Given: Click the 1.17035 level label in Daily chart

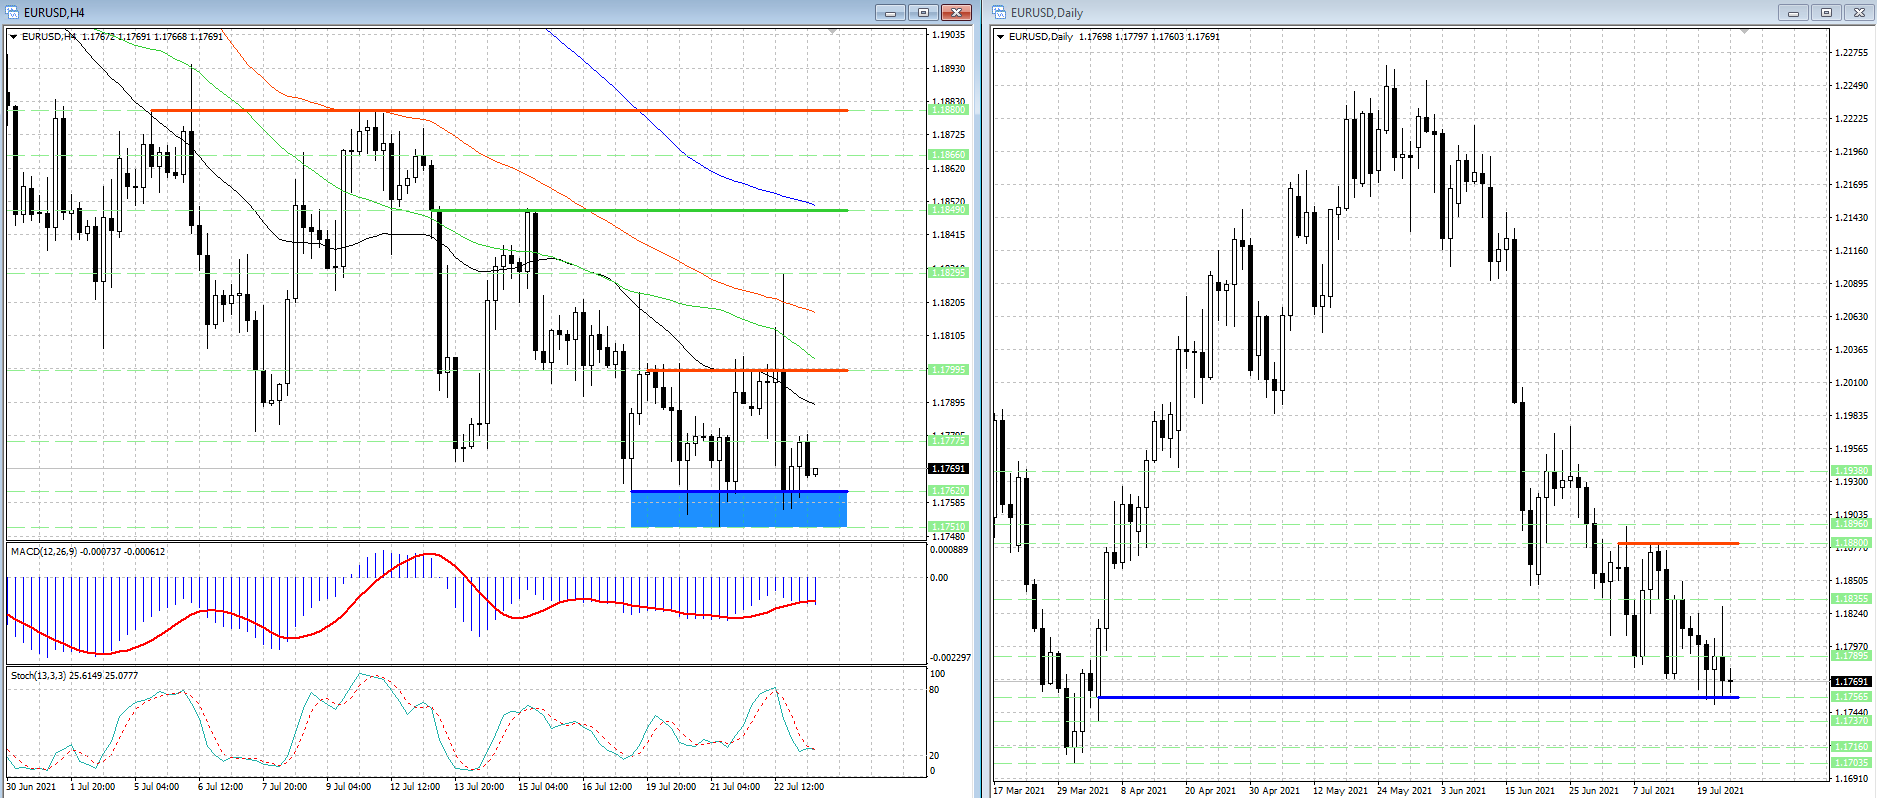Looking at the screenshot, I should coord(1852,763).
